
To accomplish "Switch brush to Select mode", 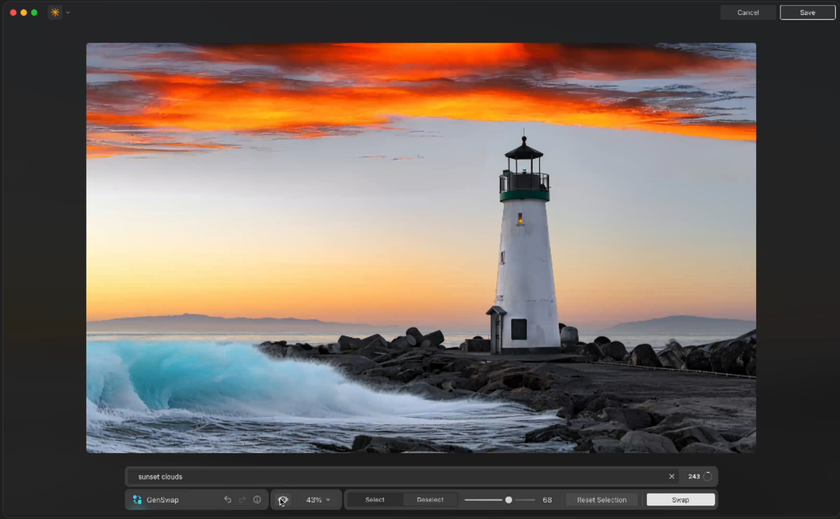I will 375,499.
